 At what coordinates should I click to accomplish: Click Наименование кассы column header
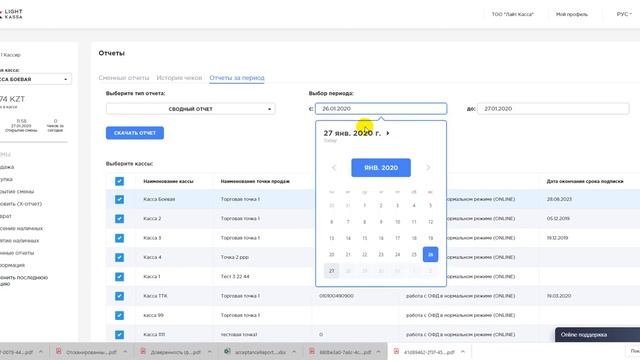pyautogui.click(x=168, y=181)
